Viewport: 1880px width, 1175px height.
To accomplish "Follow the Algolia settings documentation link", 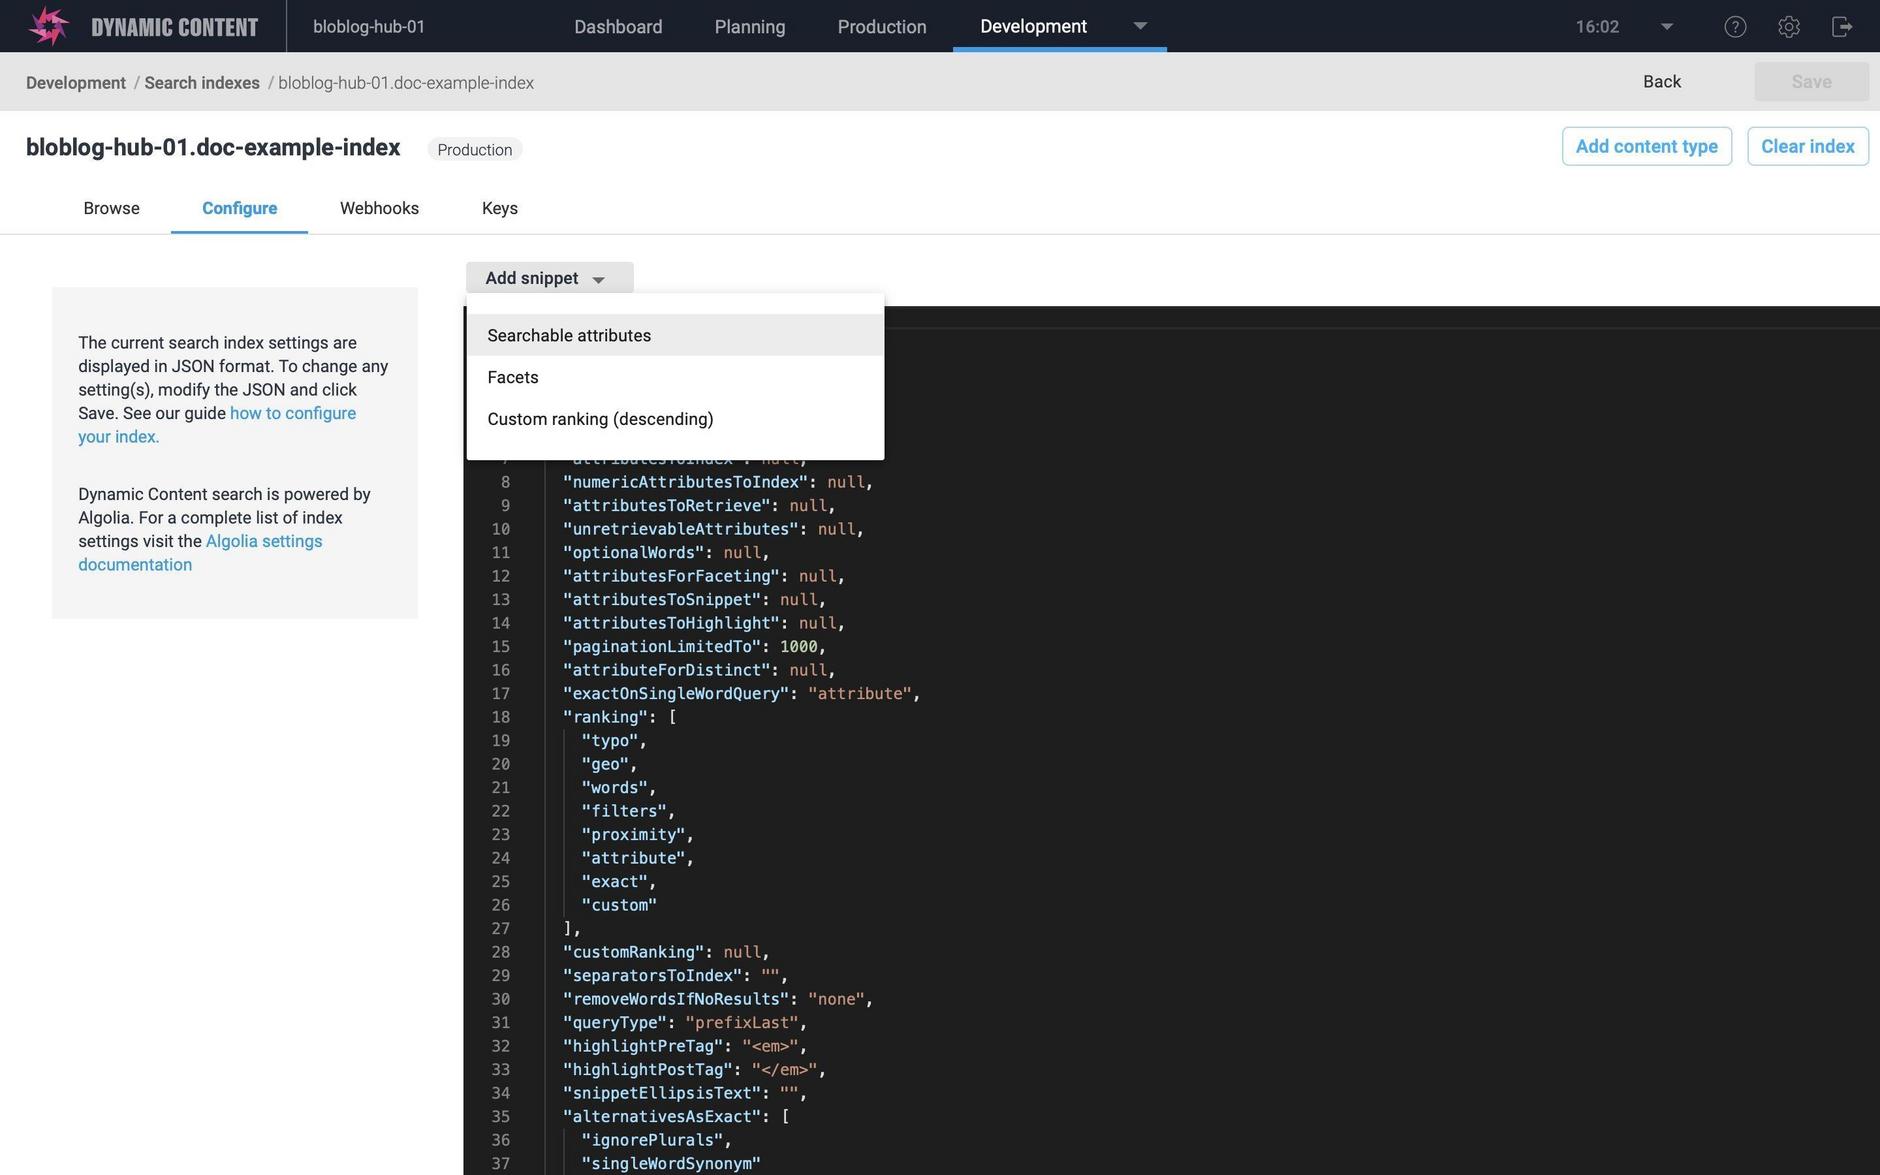I will click(263, 542).
